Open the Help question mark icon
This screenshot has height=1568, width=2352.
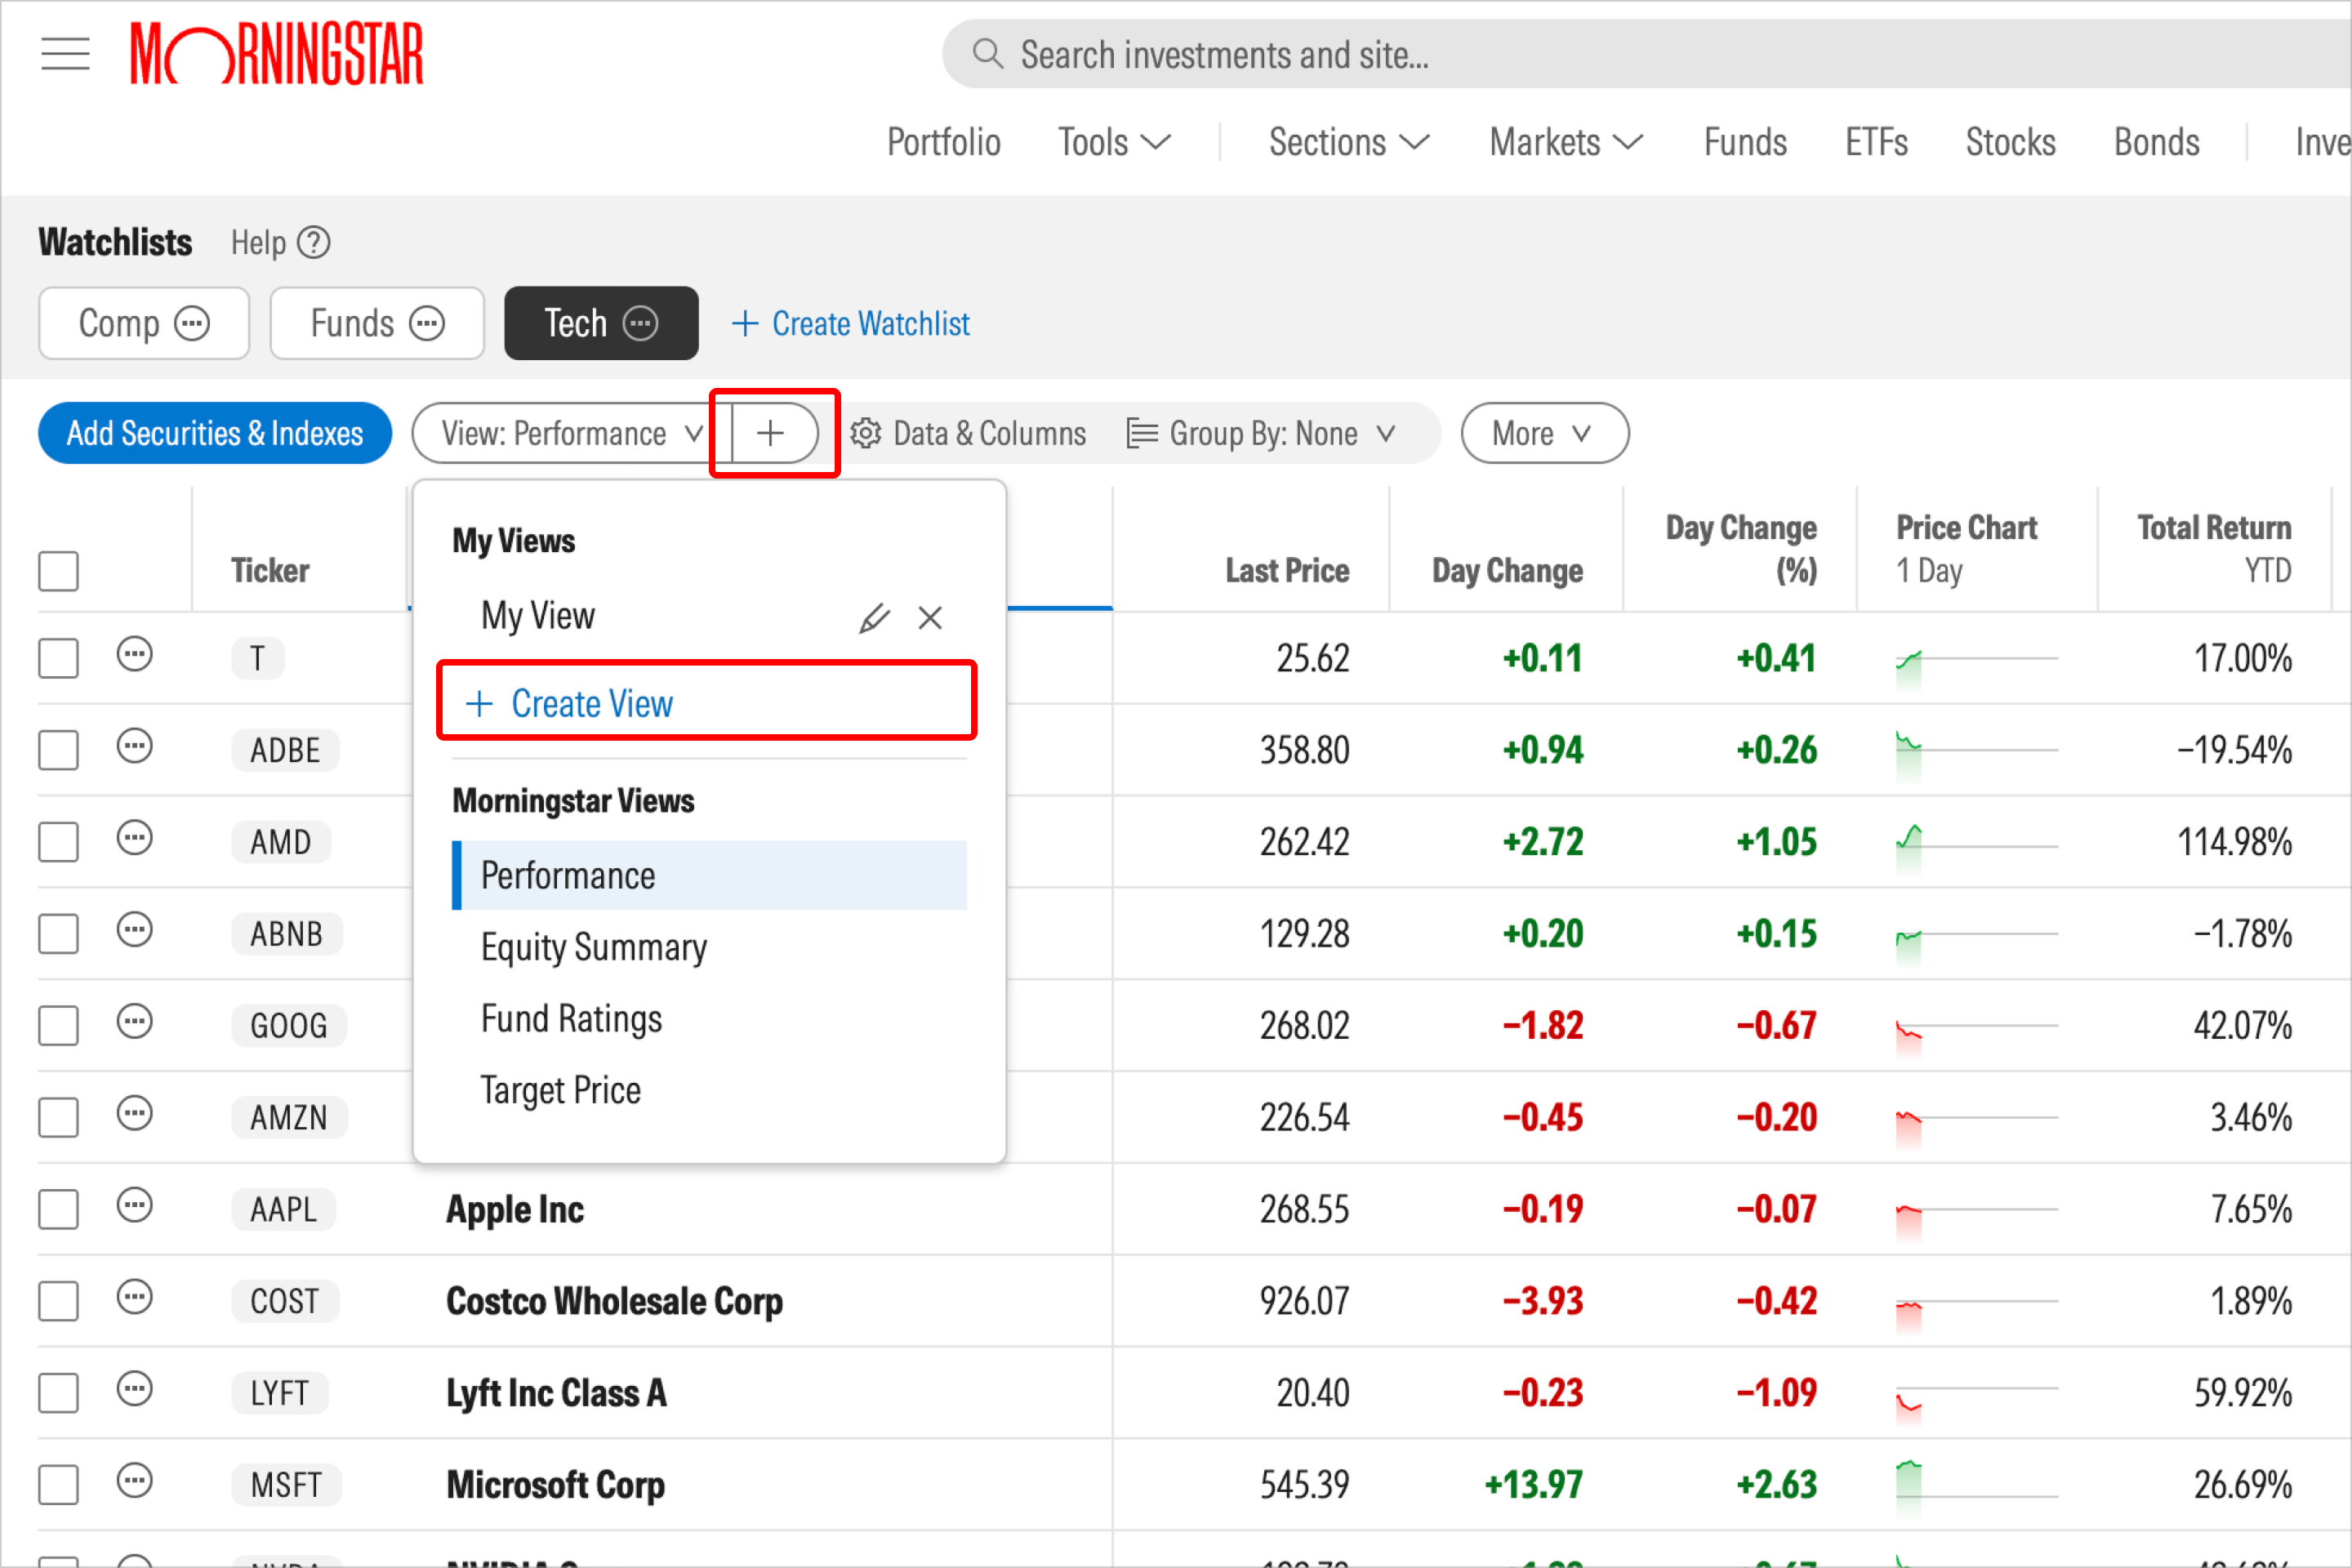click(x=313, y=243)
